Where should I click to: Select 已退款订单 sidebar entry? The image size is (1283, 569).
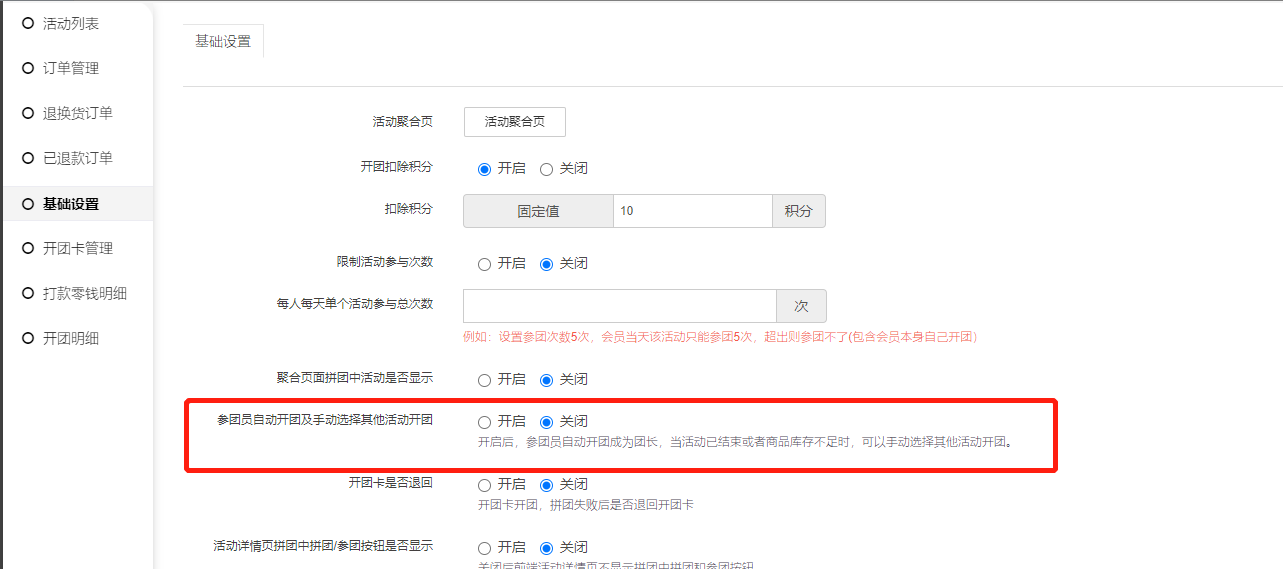(x=77, y=158)
